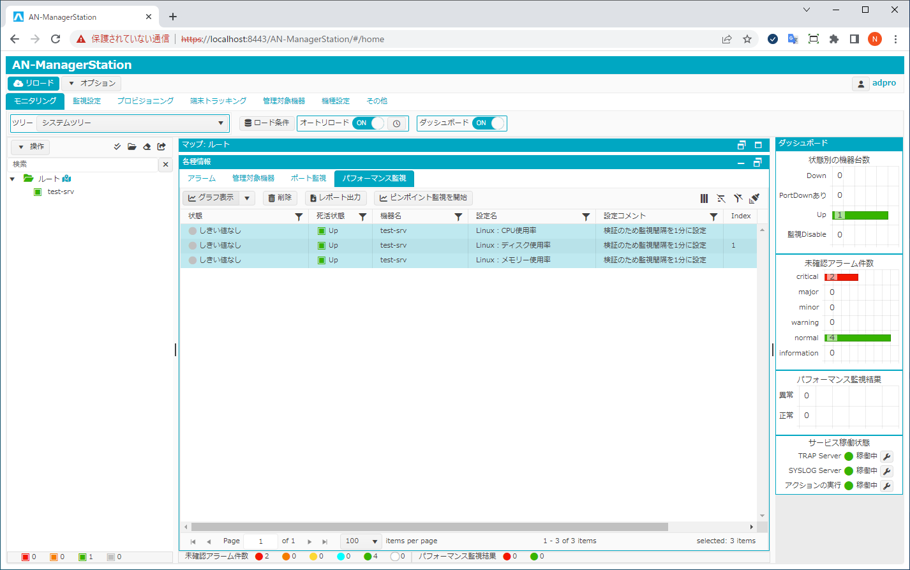Expand the グラフ表示 dropdown arrow

(247, 199)
